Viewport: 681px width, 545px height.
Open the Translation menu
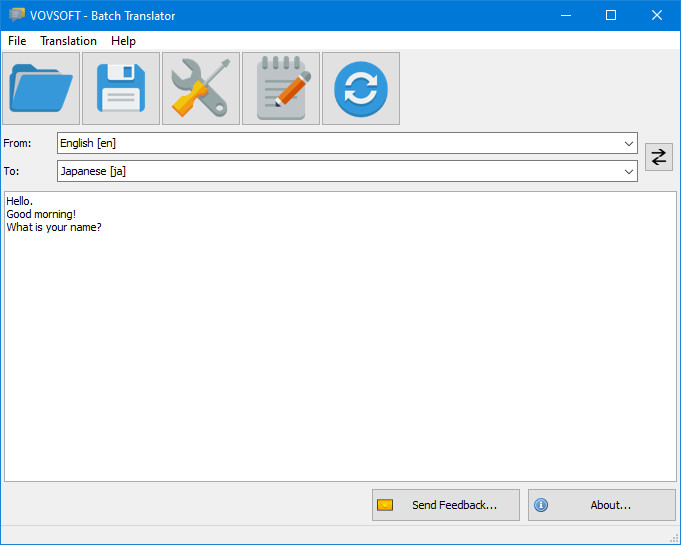(x=68, y=41)
